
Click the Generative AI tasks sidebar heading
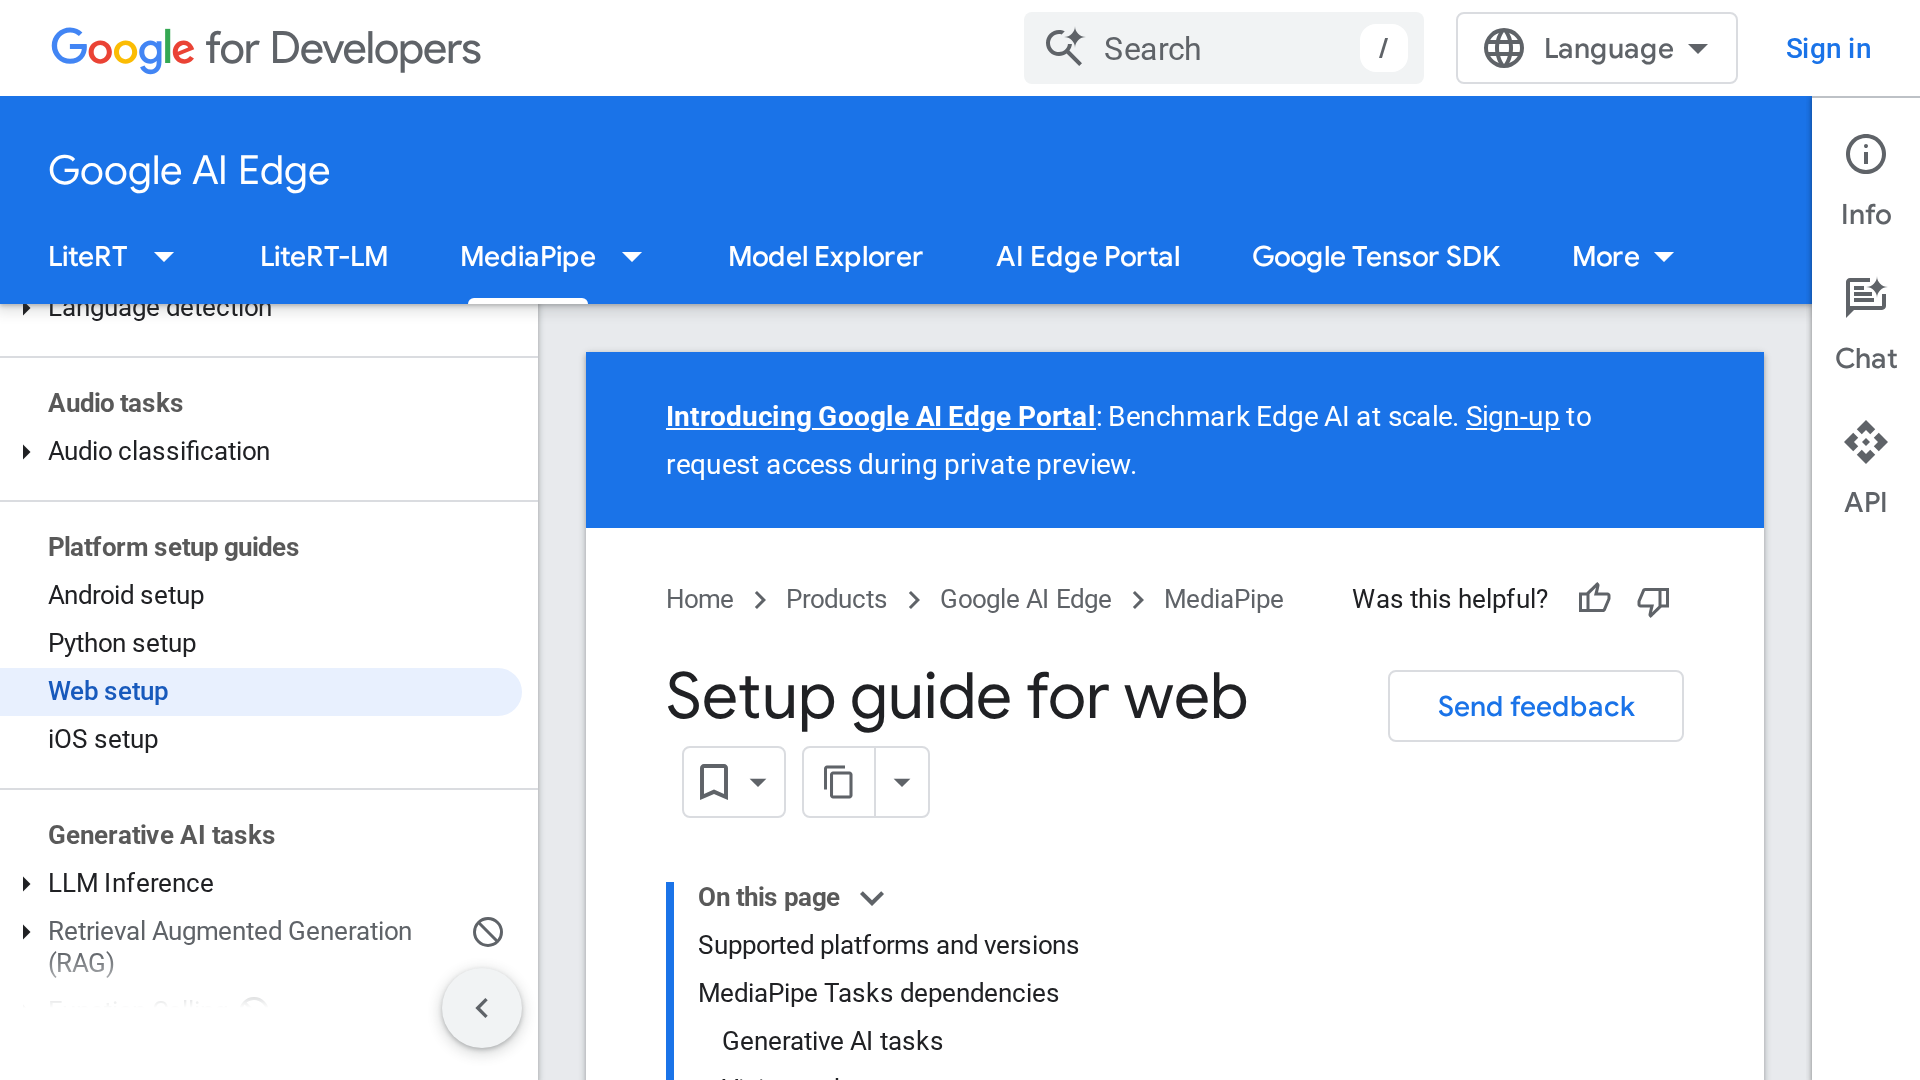pos(161,835)
